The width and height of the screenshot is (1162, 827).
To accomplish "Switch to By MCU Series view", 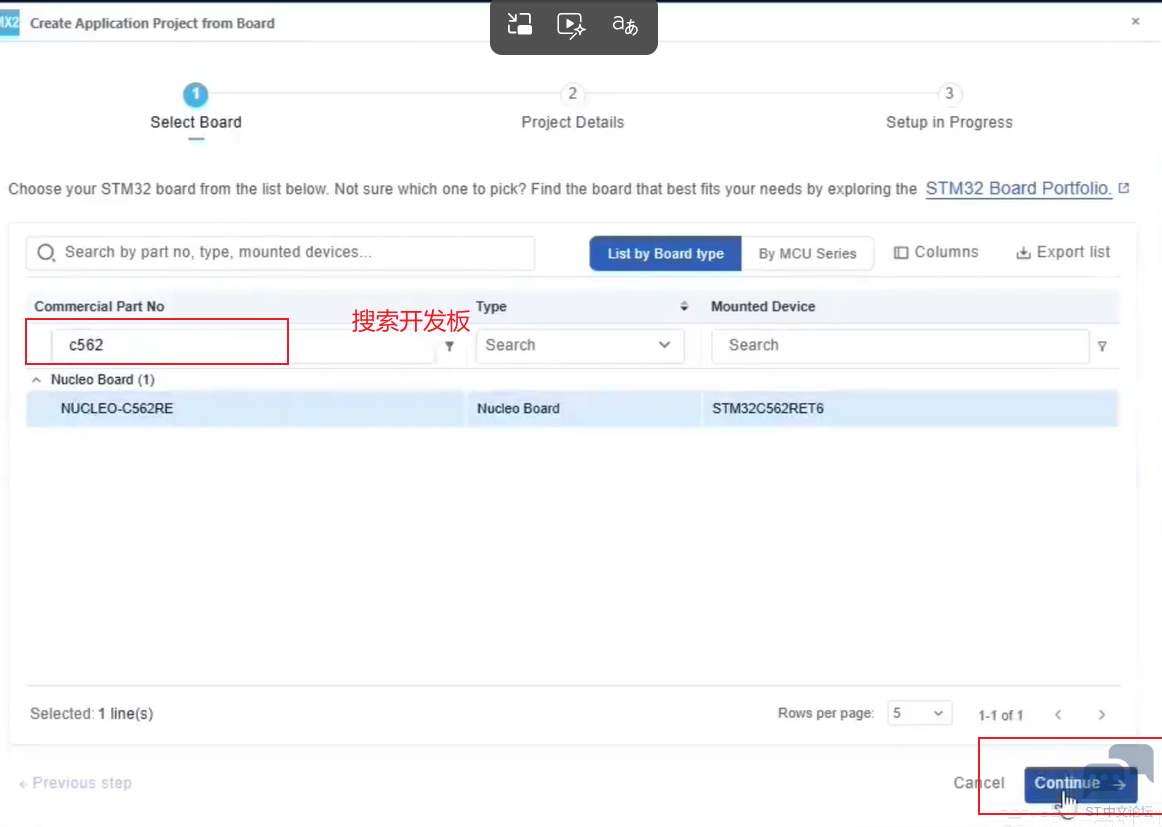I will point(807,253).
